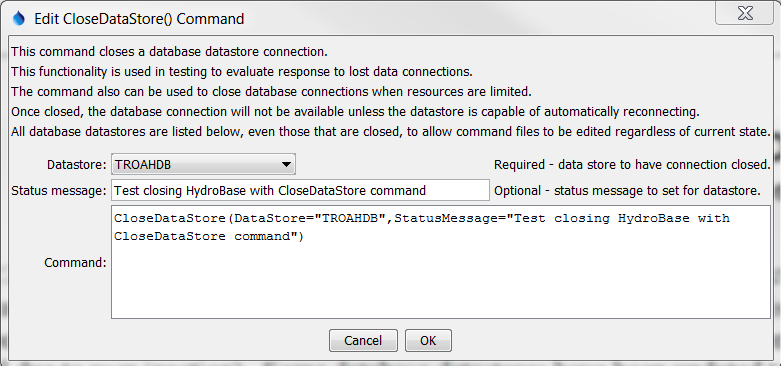Viewport: 781px width, 366px height.
Task: Click the 'All database datastores are listed' line
Action: [x=391, y=132]
